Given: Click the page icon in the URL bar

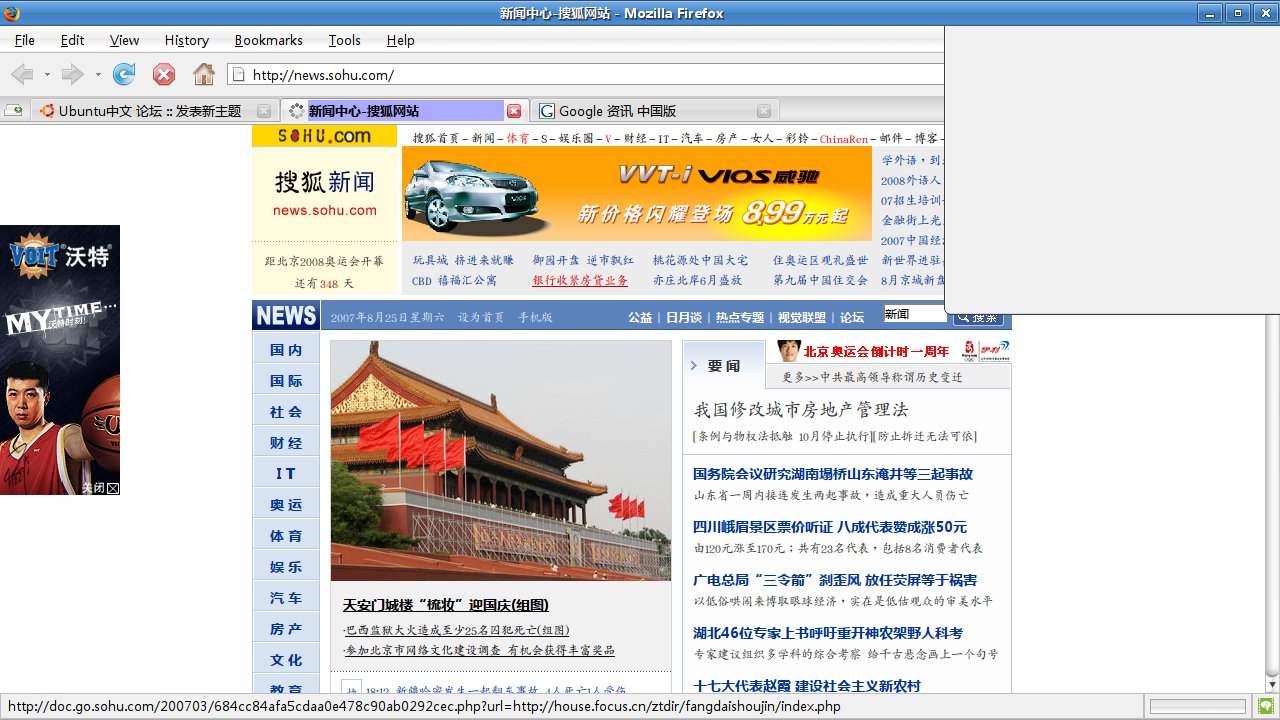Looking at the screenshot, I should pyautogui.click(x=239, y=75).
